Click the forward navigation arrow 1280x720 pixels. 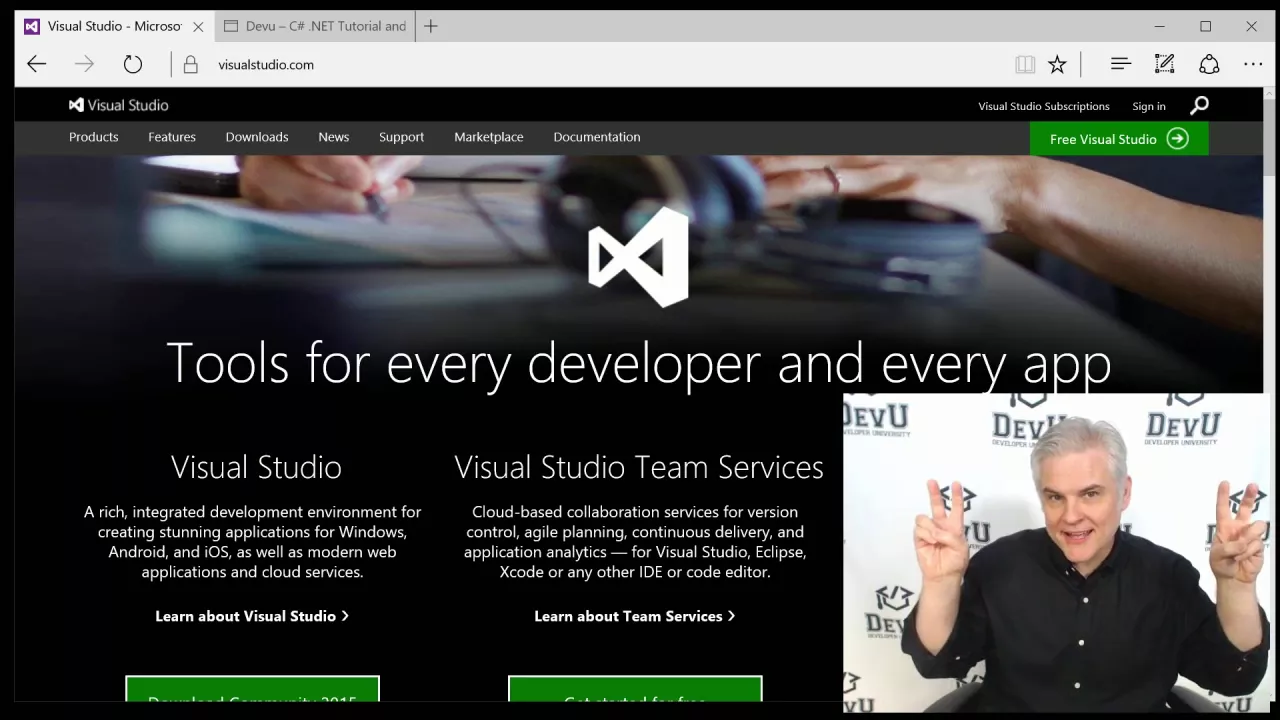(x=85, y=64)
